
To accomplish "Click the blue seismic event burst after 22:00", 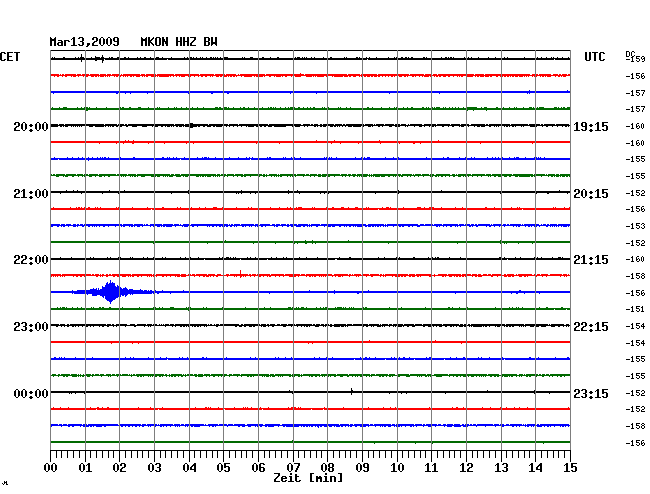I will [x=111, y=292].
